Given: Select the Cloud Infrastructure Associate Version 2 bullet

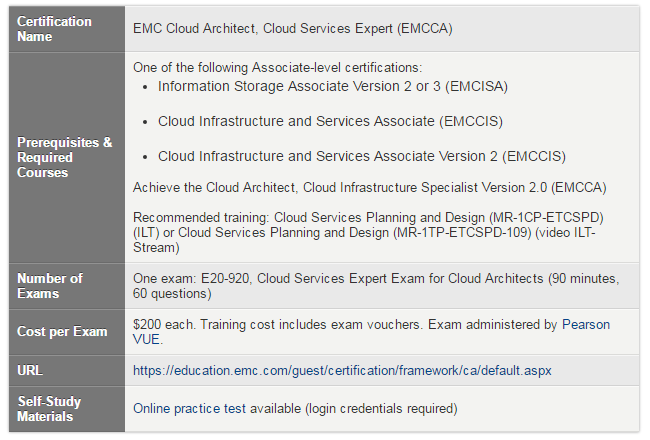Looking at the screenshot, I should click(x=361, y=156).
